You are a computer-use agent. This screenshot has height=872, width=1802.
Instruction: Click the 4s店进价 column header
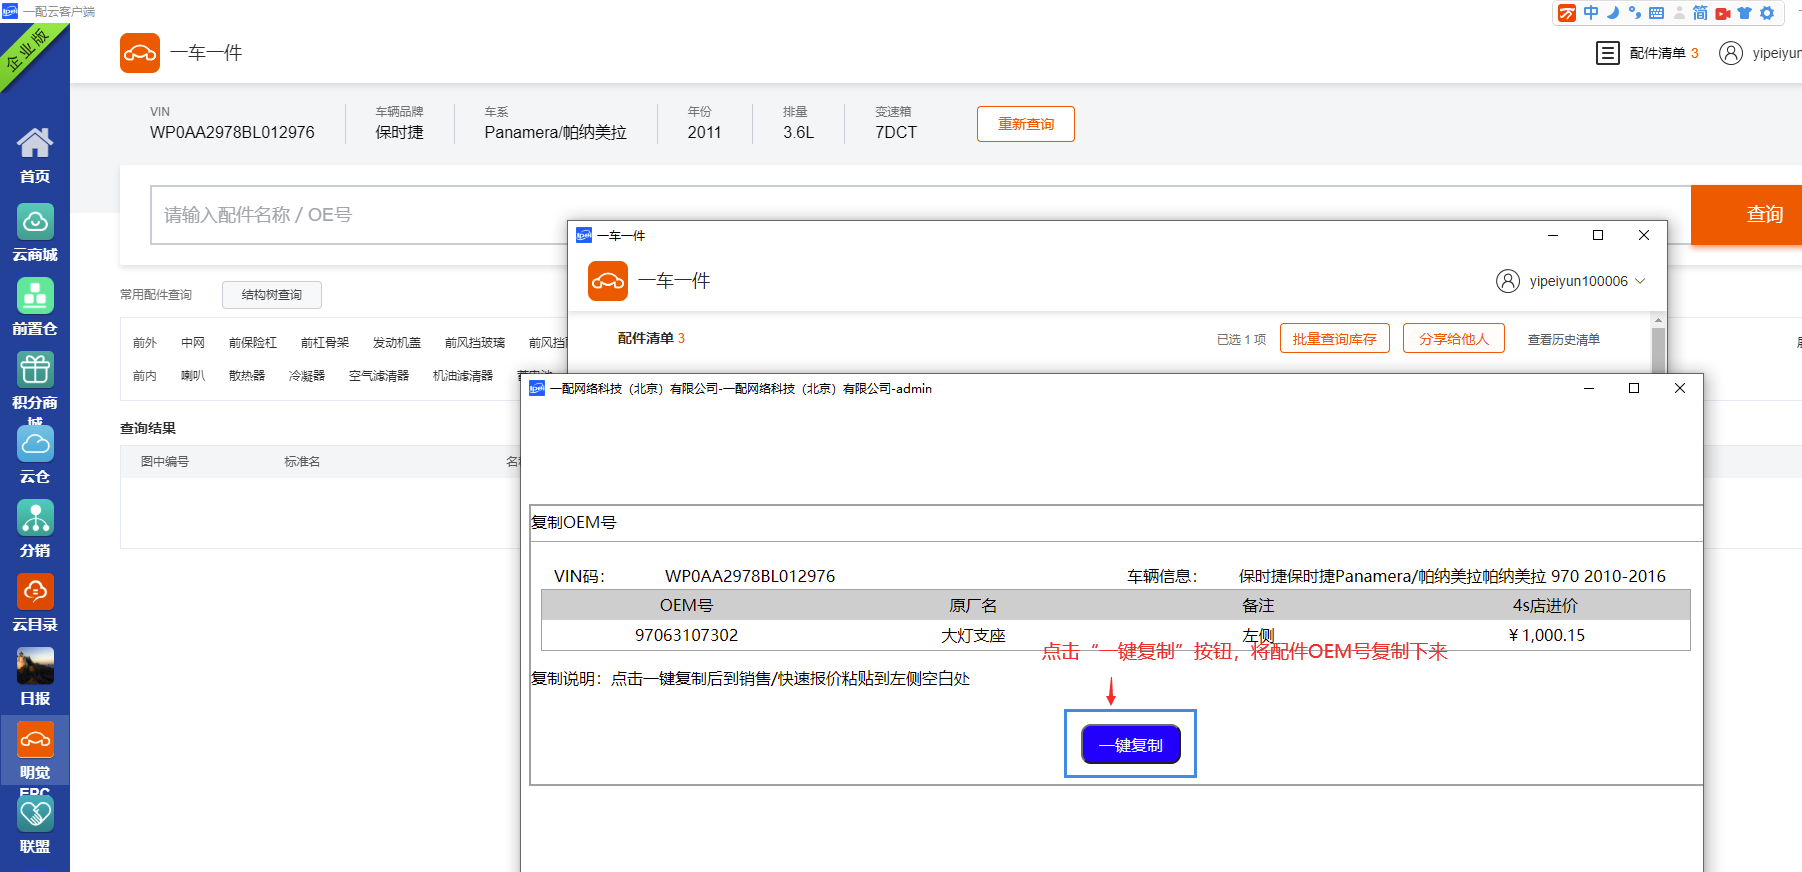[x=1546, y=606]
